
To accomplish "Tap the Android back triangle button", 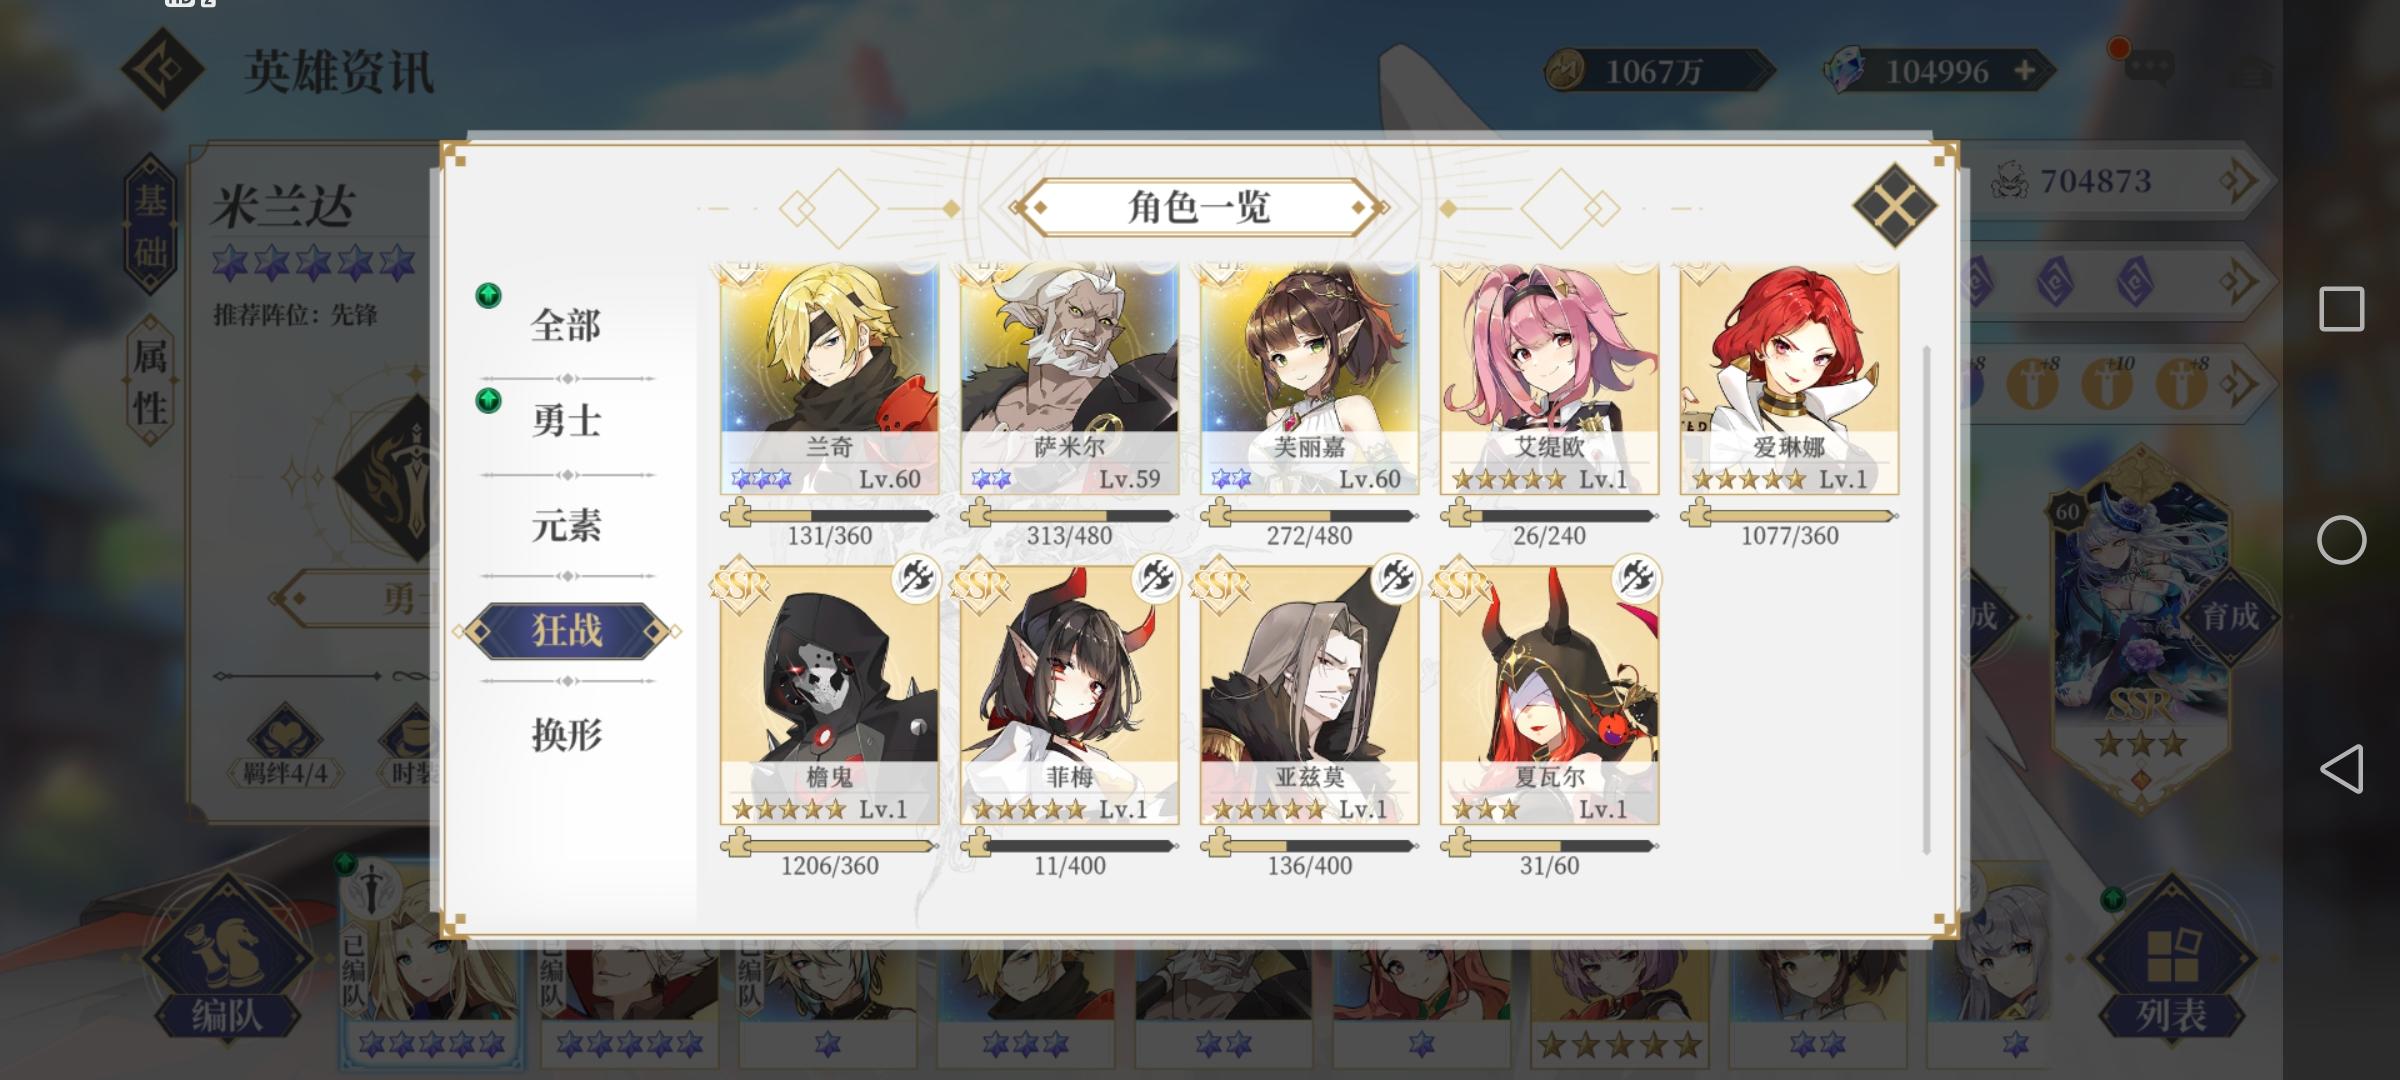I will point(2341,769).
